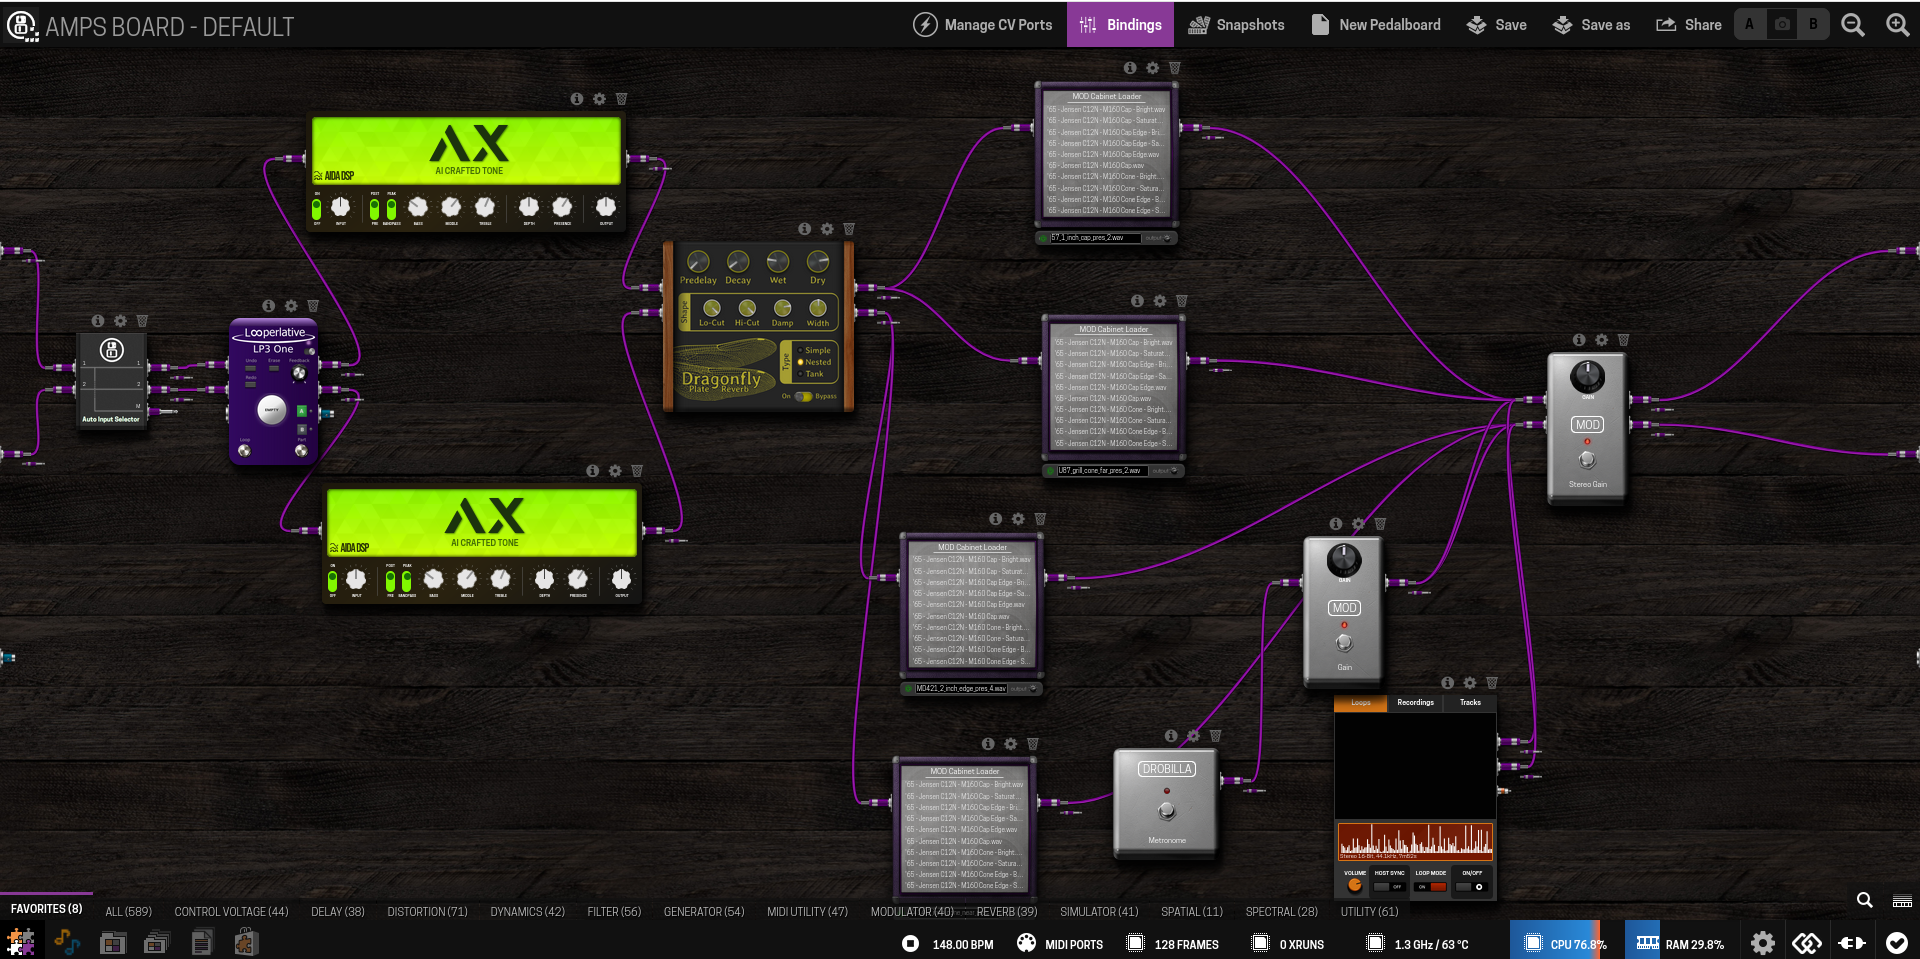Click the 148.00 BPM tempo display
The image size is (1920, 959).
963,945
